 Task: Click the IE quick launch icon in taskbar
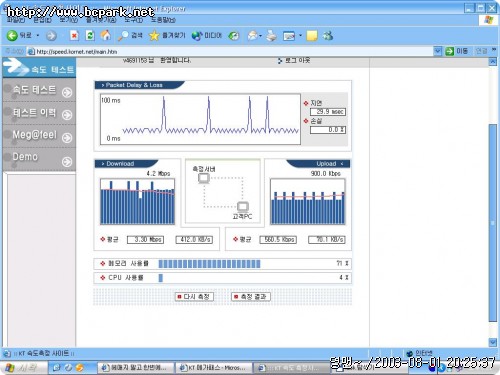click(57, 368)
